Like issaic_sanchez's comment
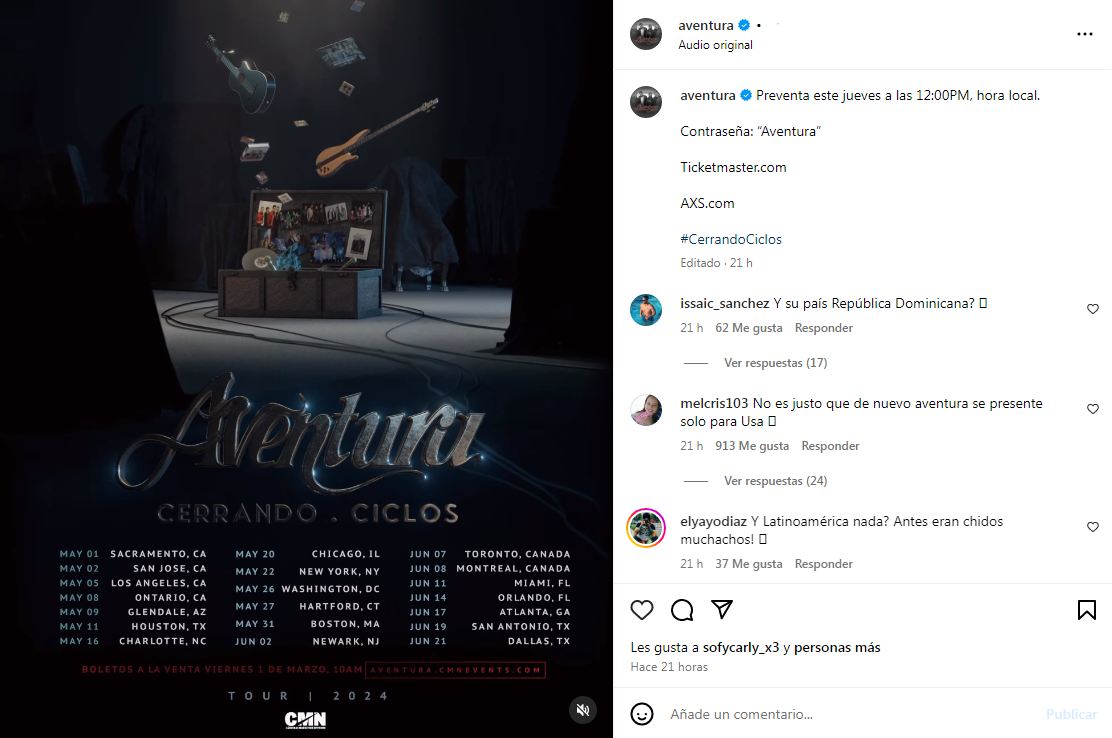The width and height of the screenshot is (1112, 738). pos(1093,309)
